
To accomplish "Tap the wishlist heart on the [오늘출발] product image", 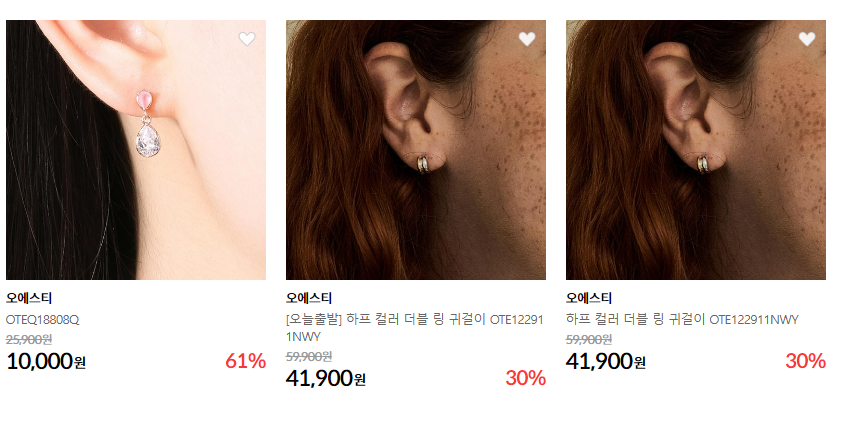I will pos(527,39).
